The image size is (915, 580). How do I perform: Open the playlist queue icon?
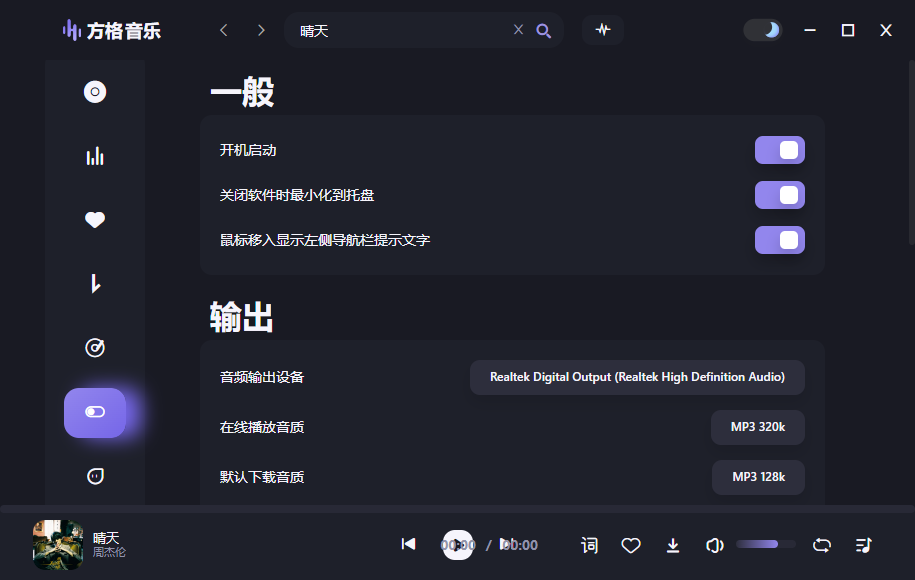864,545
